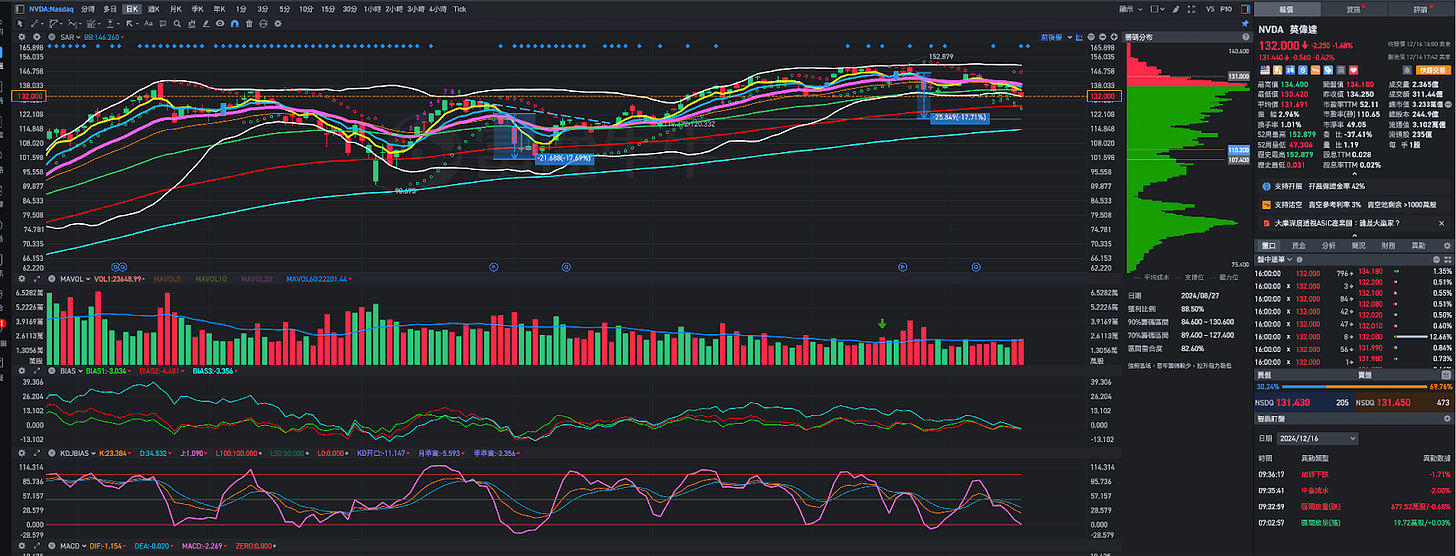The image size is (1456, 556).
Task: Zoom out chart with minus icon
Action: pos(1102,37)
